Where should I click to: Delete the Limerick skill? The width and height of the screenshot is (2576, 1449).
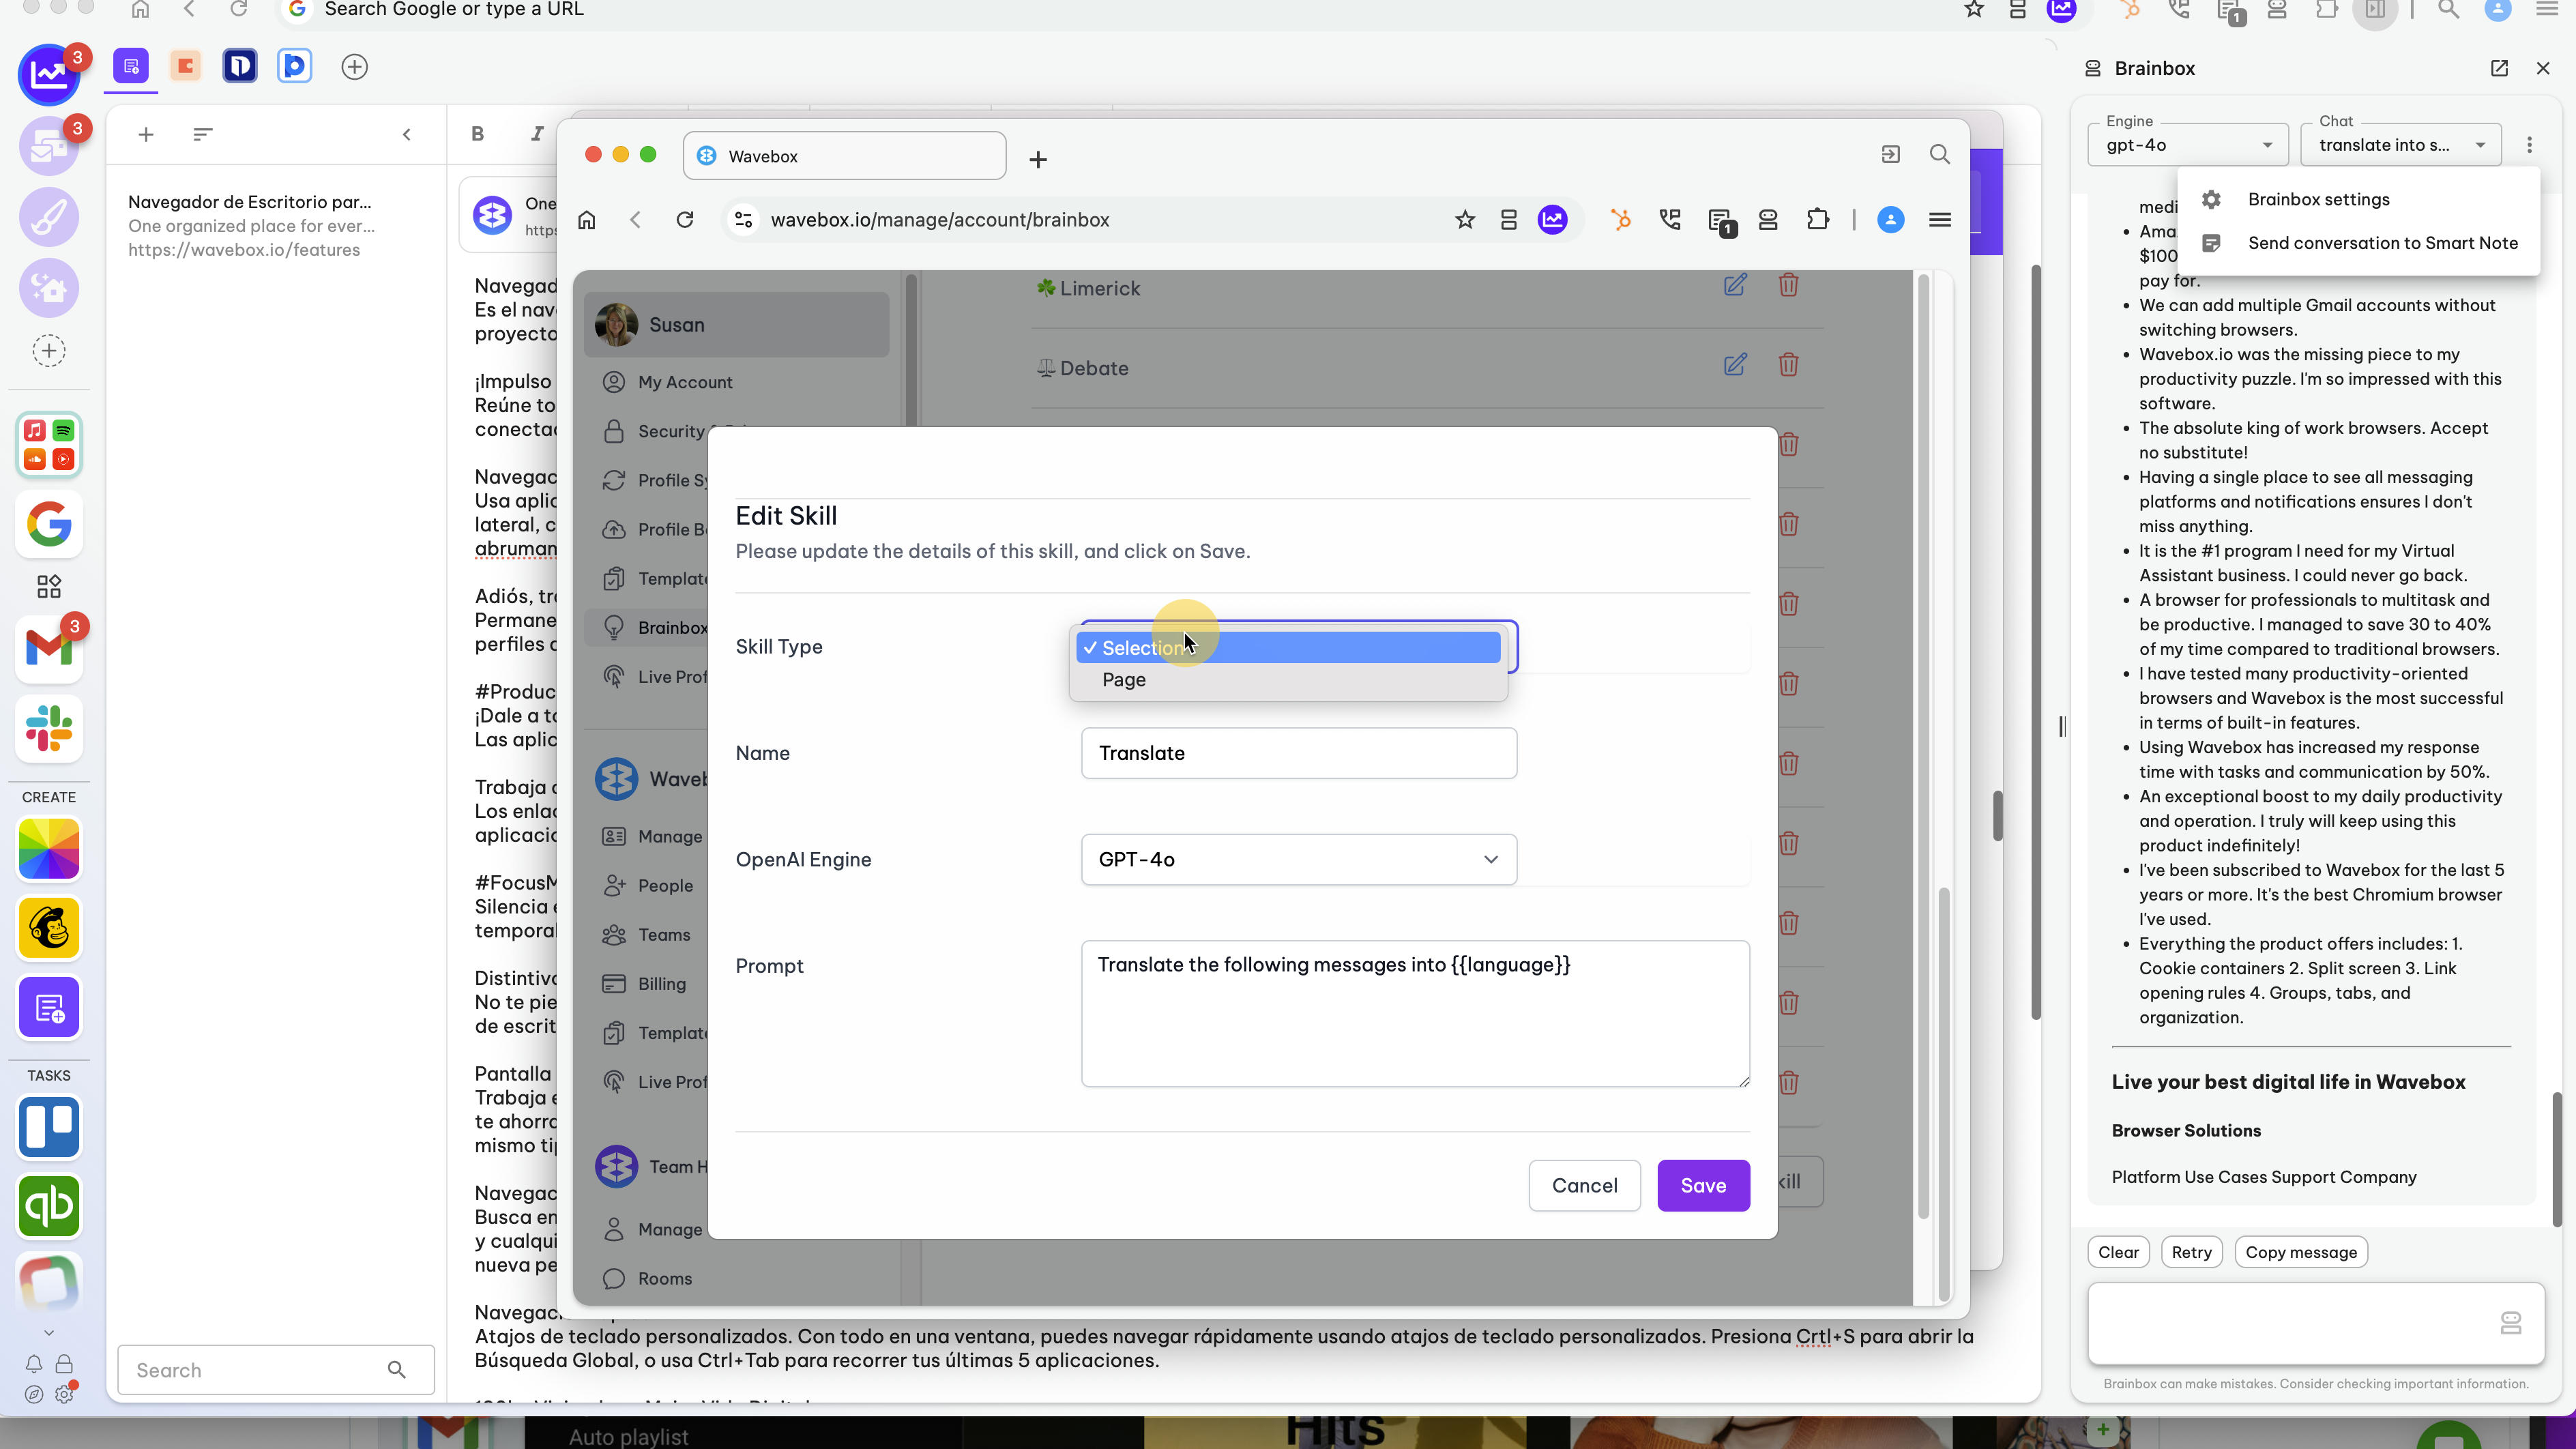point(1789,285)
